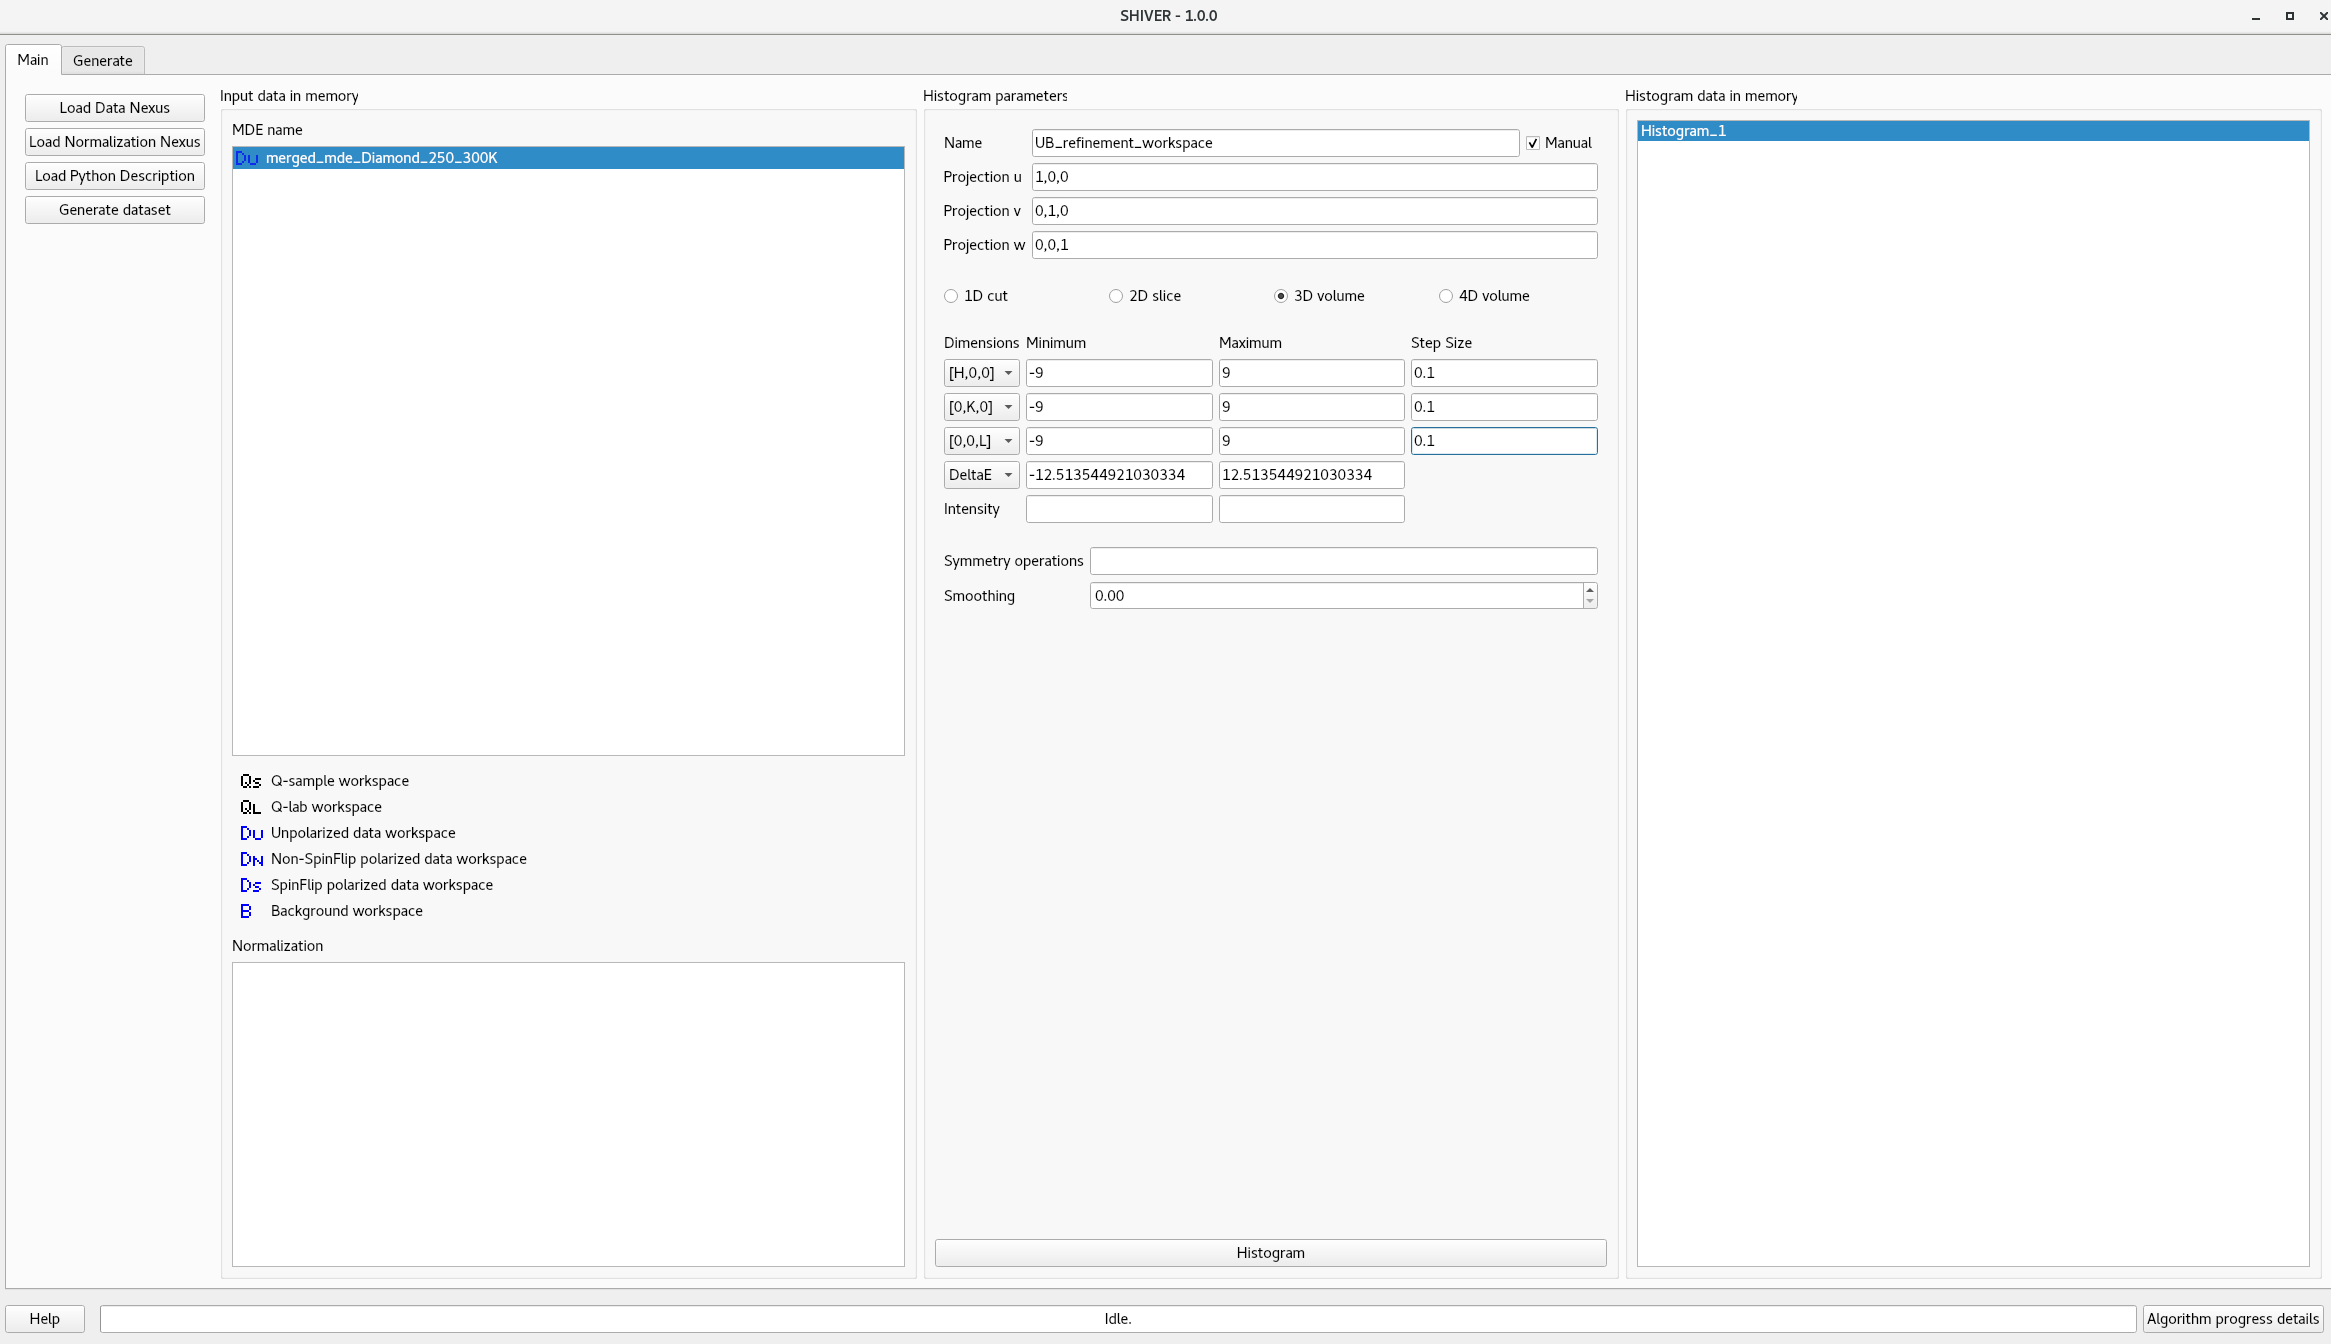Click the Background workspace icon
Viewport: 2331px width, 1344px height.
247,911
